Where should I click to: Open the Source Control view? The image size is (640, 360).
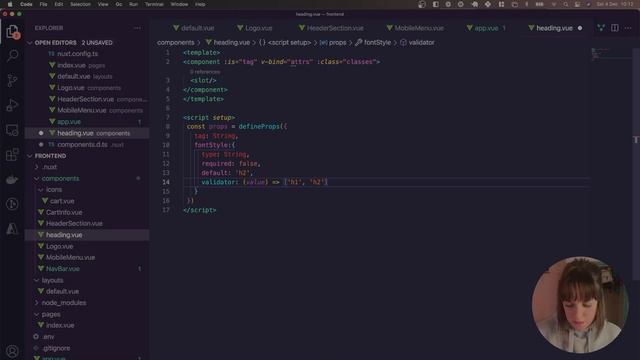[12, 80]
